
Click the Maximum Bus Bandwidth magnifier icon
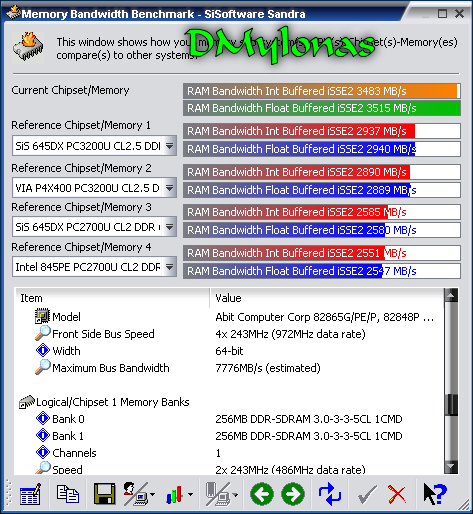click(43, 367)
